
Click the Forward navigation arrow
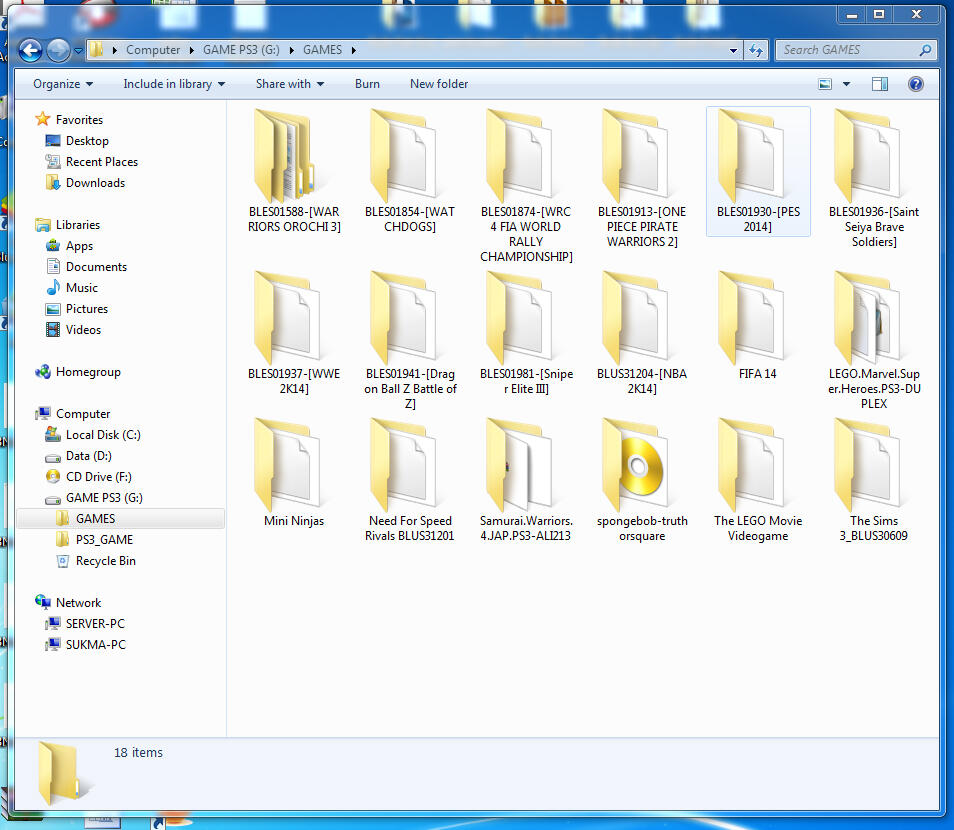(58, 51)
